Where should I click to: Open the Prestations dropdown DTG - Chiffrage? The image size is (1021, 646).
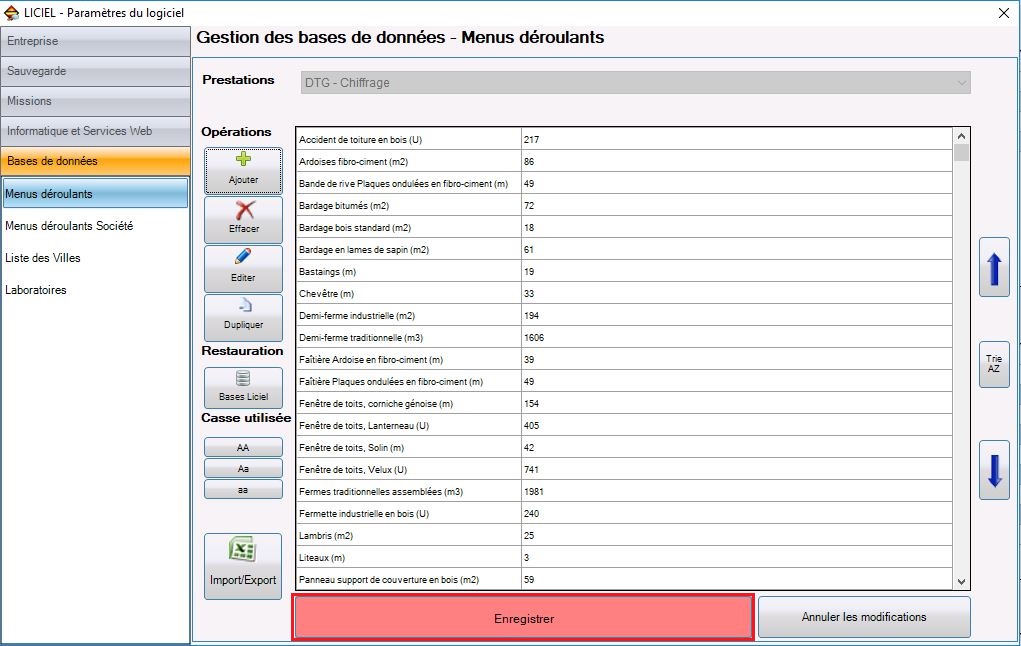(x=636, y=83)
